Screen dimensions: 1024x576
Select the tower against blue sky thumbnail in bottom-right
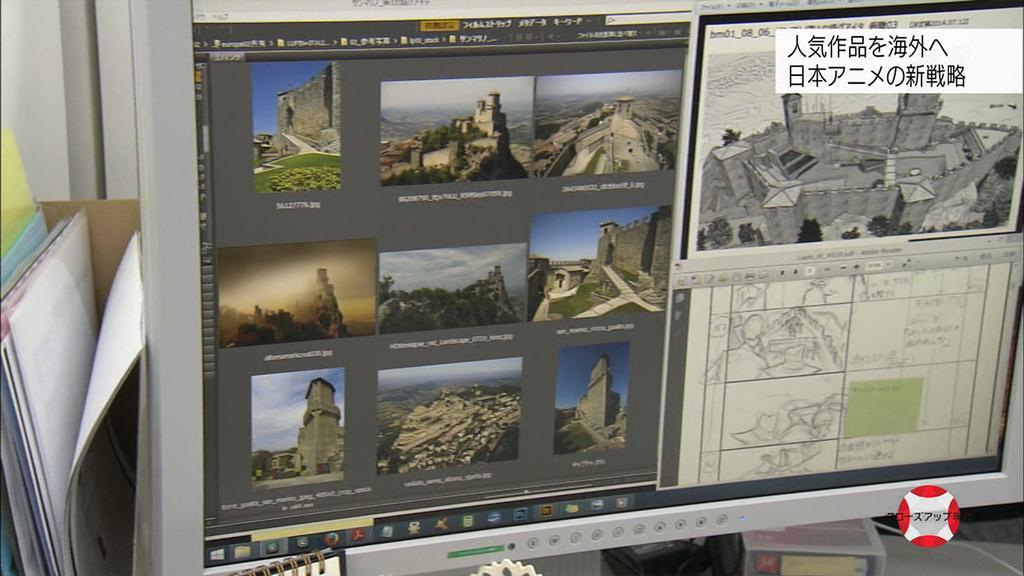point(591,398)
